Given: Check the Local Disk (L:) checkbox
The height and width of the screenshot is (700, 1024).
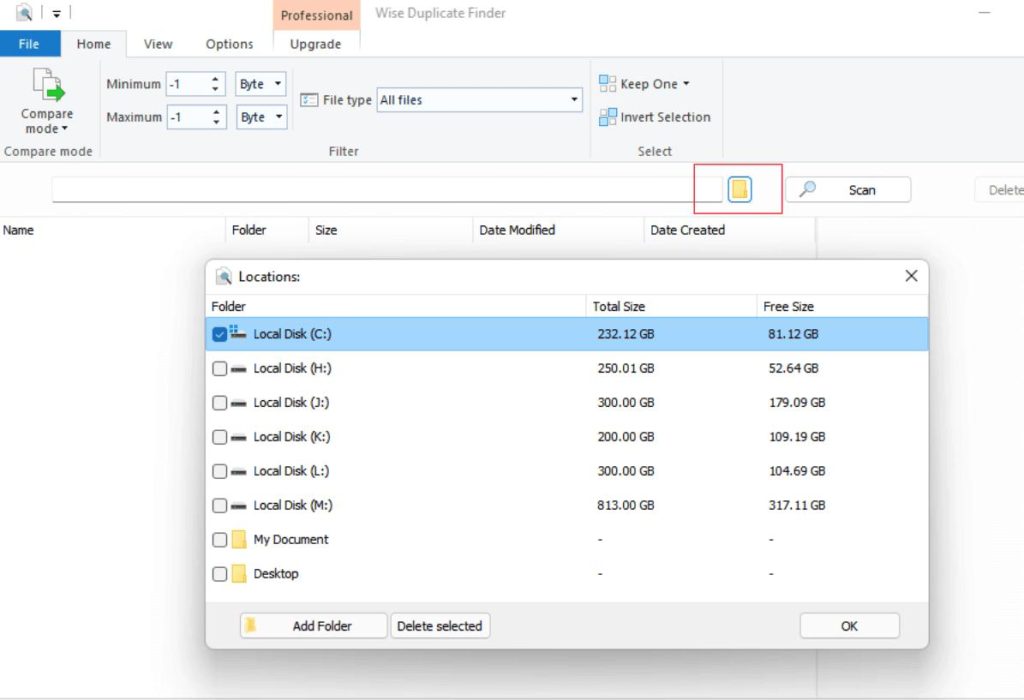Looking at the screenshot, I should [219, 471].
